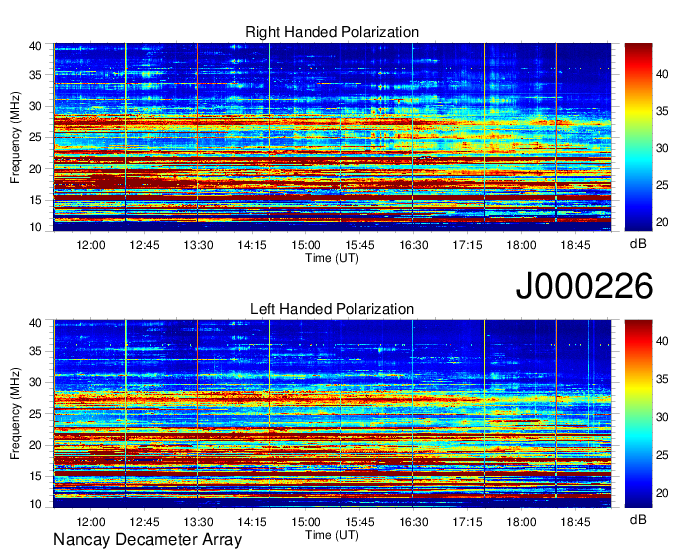
Task: Click the J000226 label
Action: pos(584,286)
